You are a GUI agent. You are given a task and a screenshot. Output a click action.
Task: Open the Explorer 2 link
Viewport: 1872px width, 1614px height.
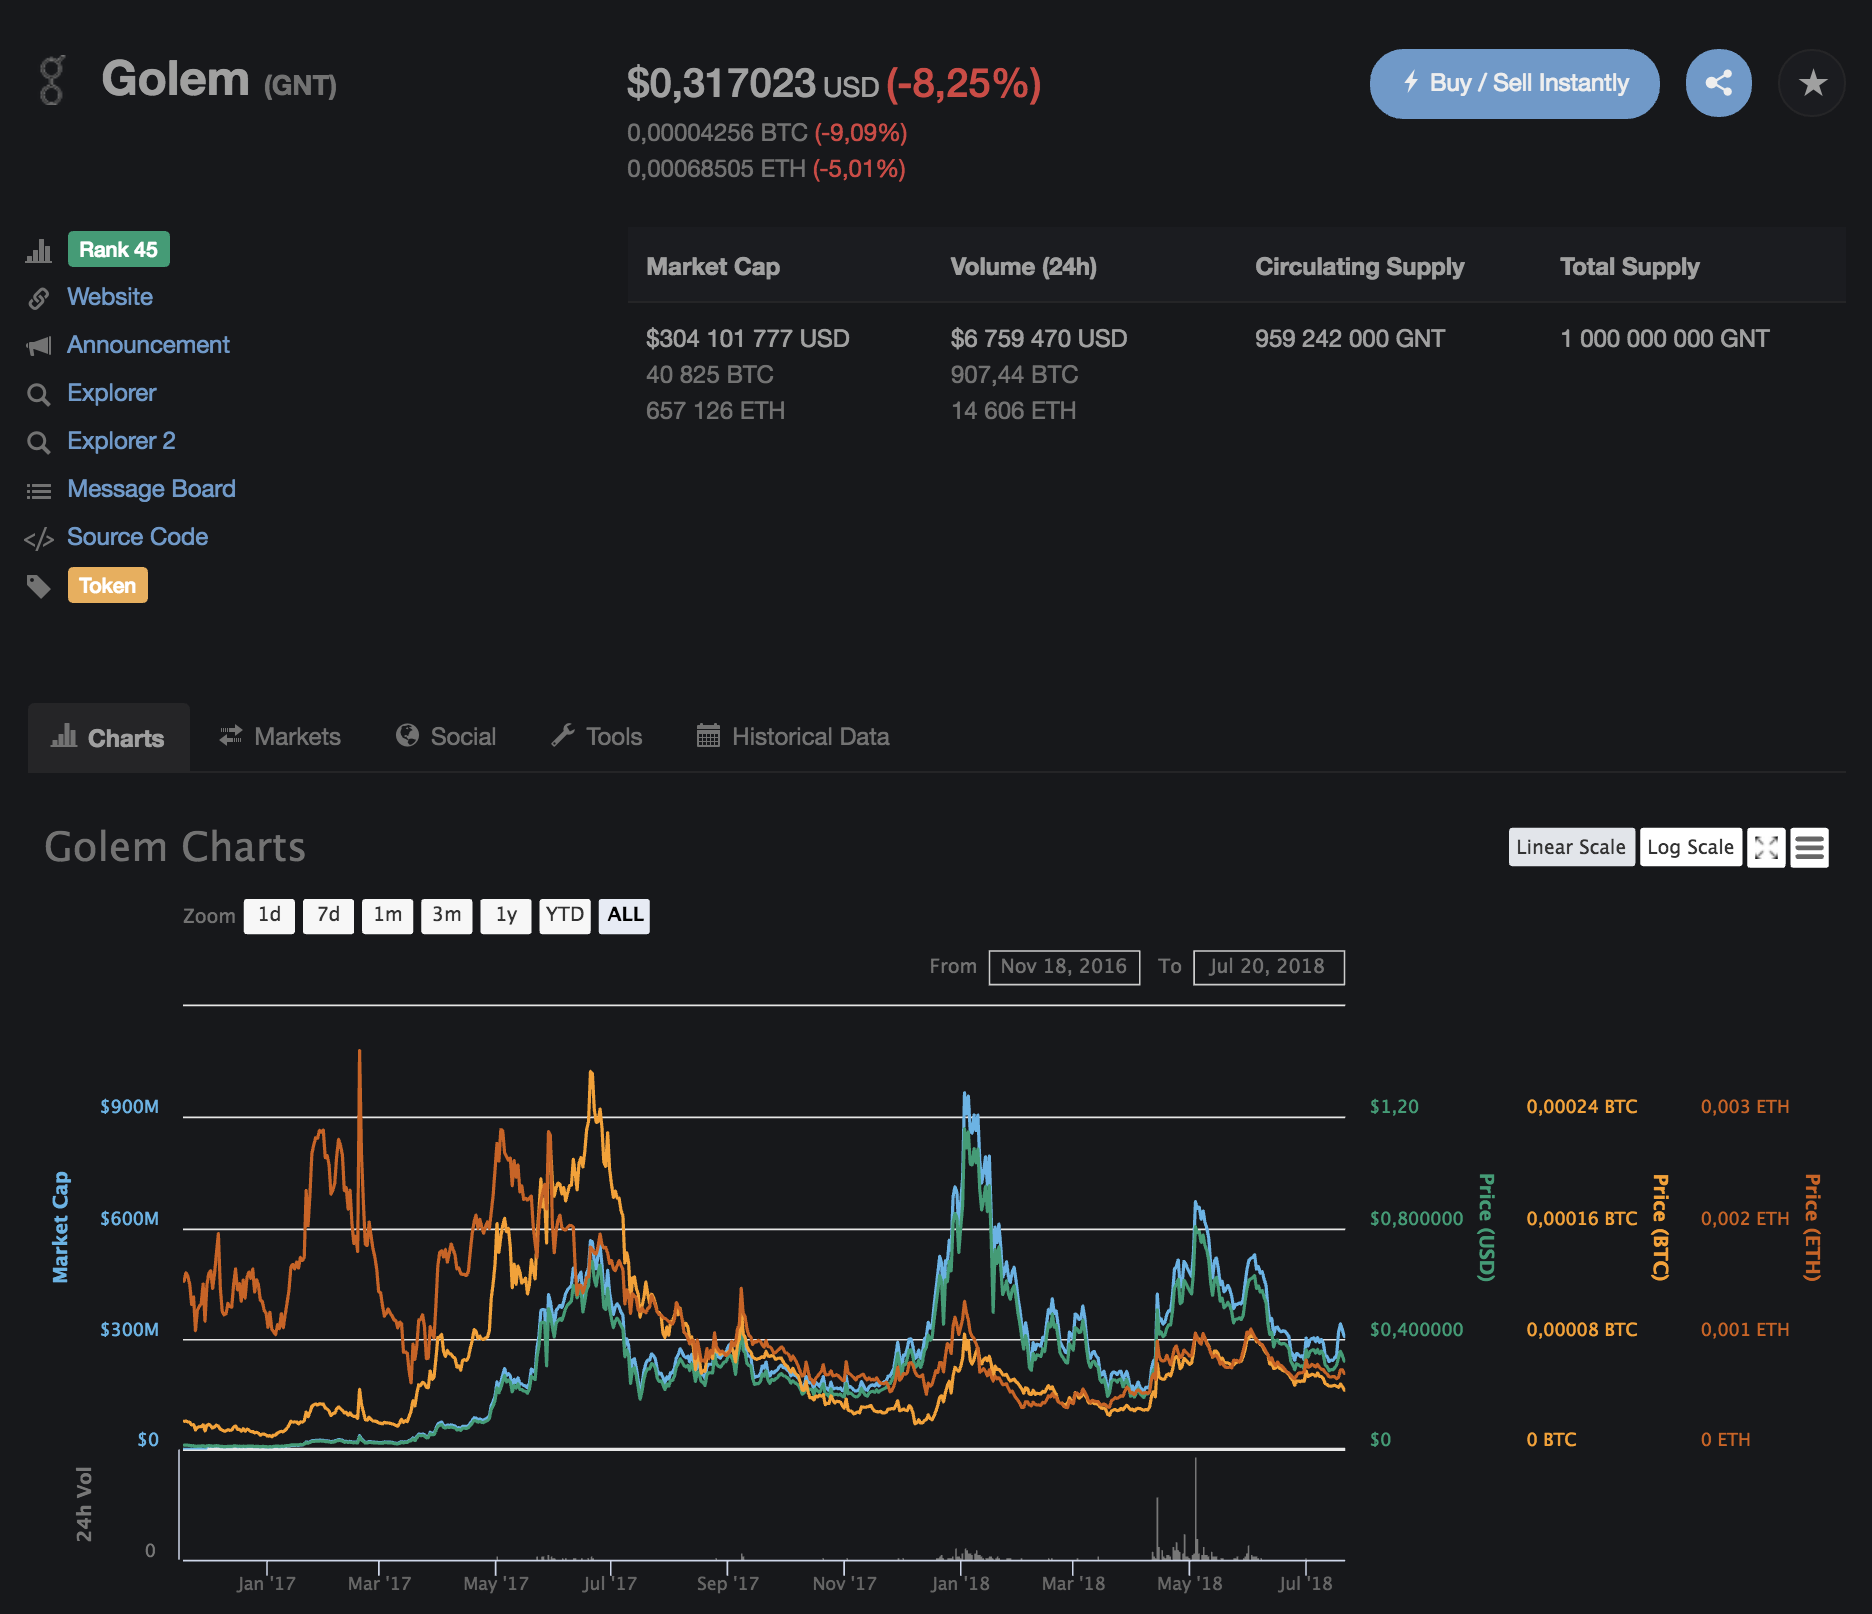tap(121, 441)
